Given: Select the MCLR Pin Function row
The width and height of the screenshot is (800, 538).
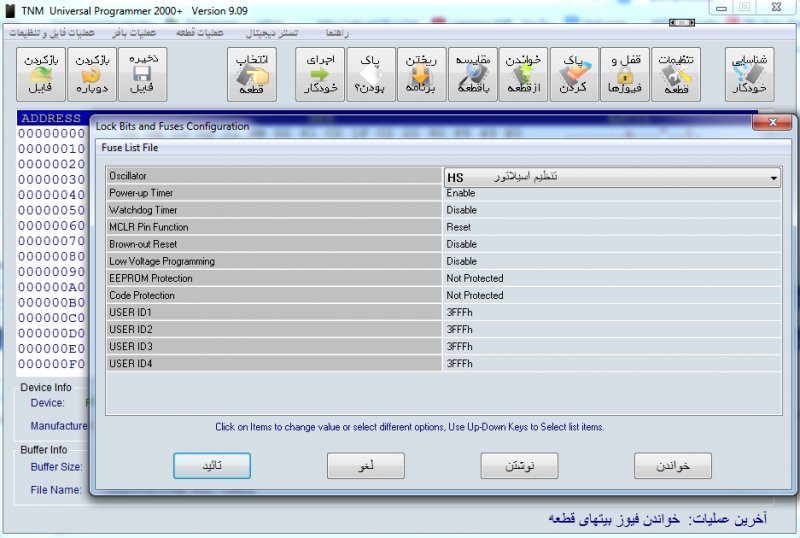Looking at the screenshot, I should [x=444, y=227].
